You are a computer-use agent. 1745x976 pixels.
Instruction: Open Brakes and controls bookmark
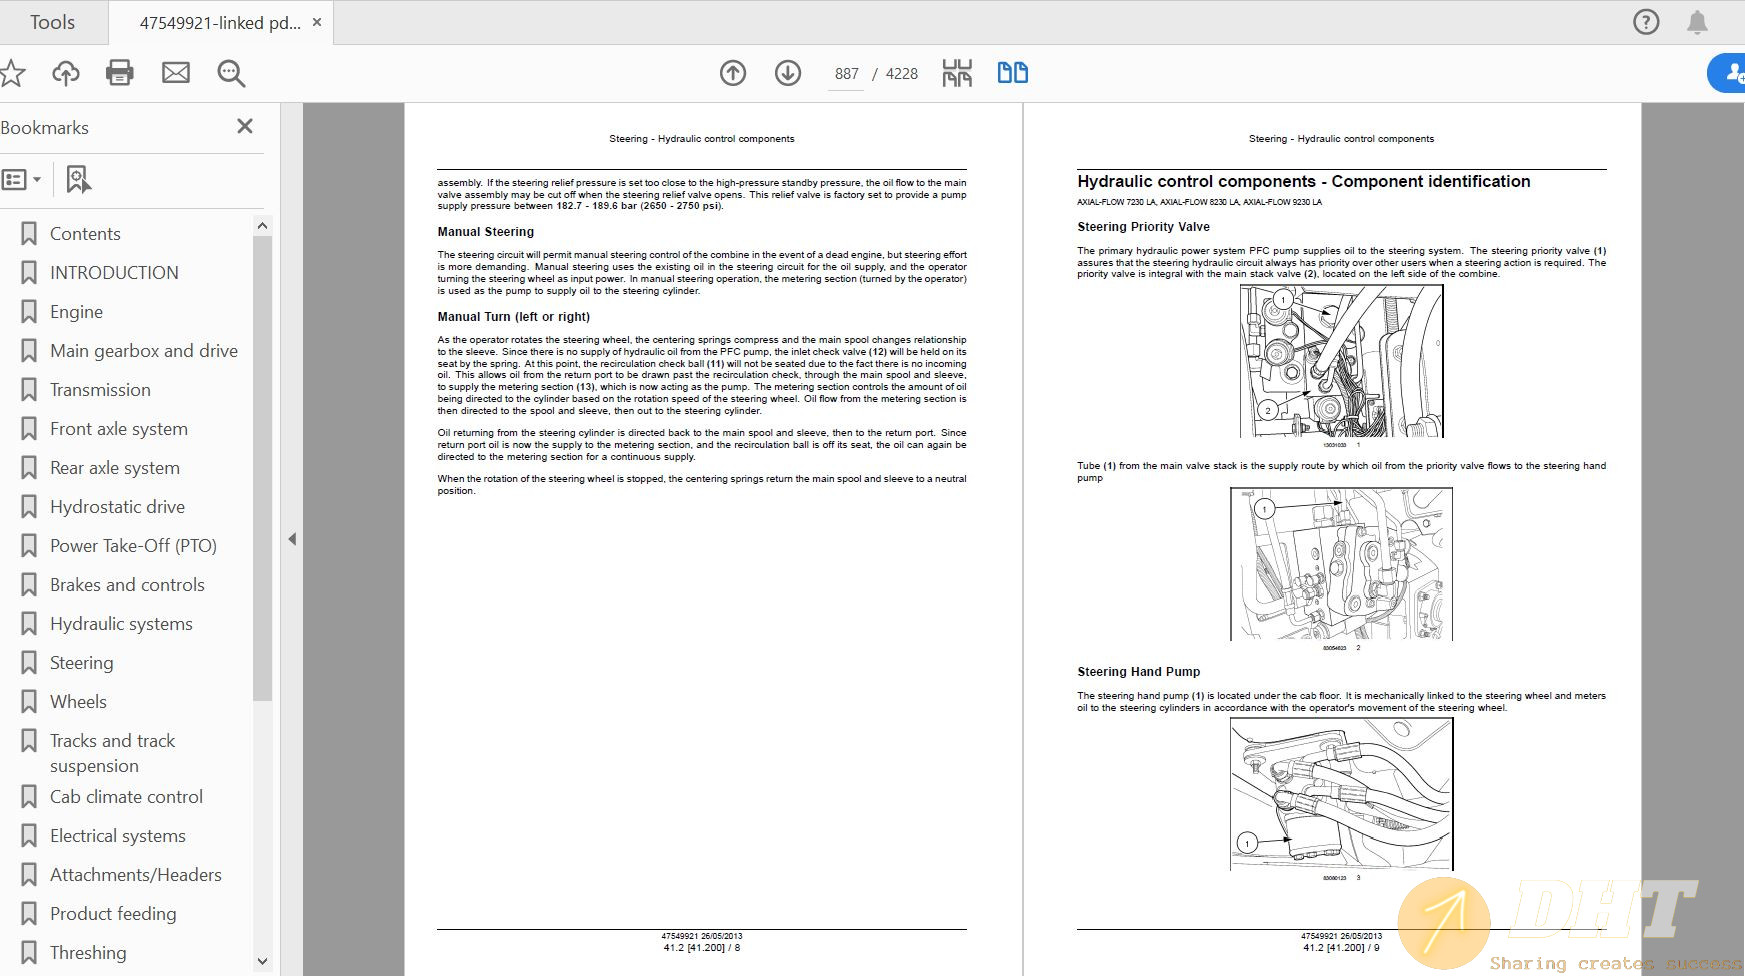coord(127,585)
